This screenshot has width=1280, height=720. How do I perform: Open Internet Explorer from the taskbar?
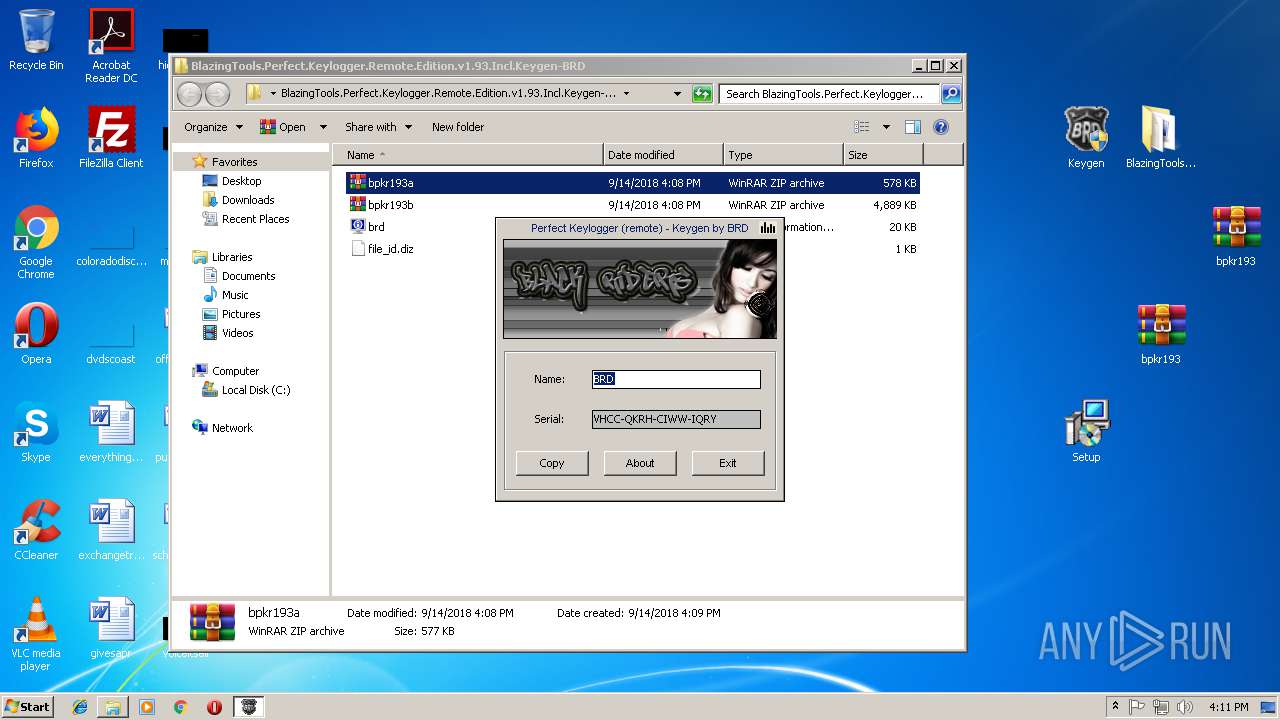[x=80, y=707]
